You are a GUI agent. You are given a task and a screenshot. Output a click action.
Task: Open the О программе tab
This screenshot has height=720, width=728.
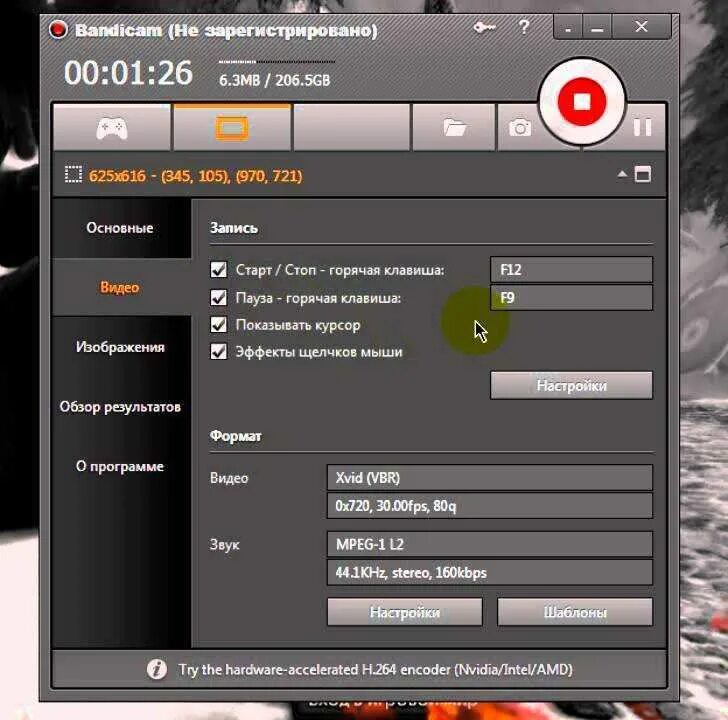121,466
